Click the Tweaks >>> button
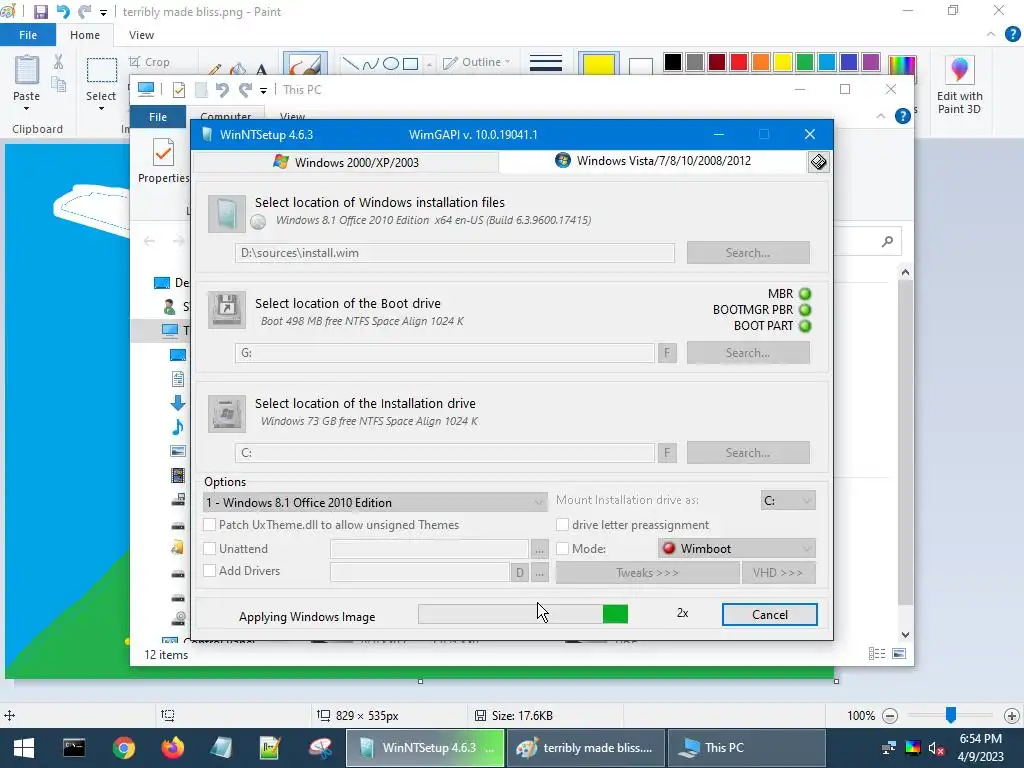 [647, 573]
